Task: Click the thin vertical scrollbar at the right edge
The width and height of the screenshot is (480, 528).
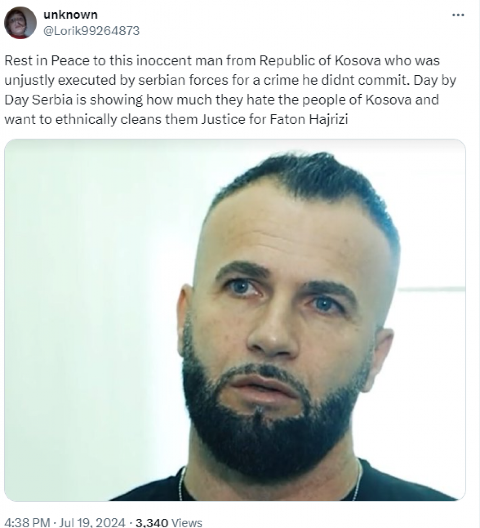Action: (x=479, y=264)
